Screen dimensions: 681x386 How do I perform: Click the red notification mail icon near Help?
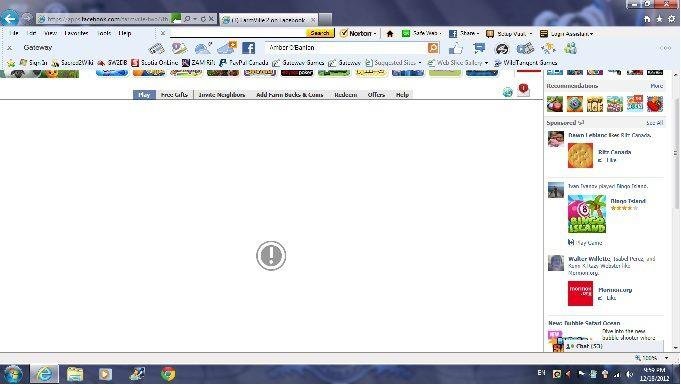[x=523, y=90]
